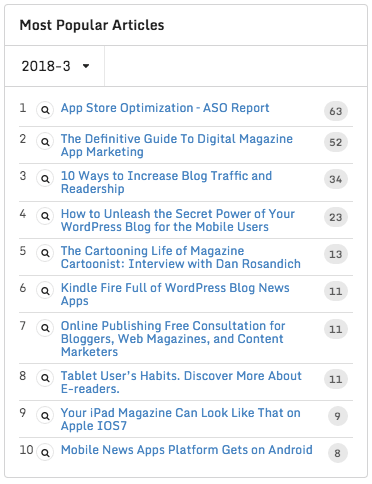Click the 11 badge on Tablet User's Habits row
The image size is (372, 484).
[x=336, y=379]
